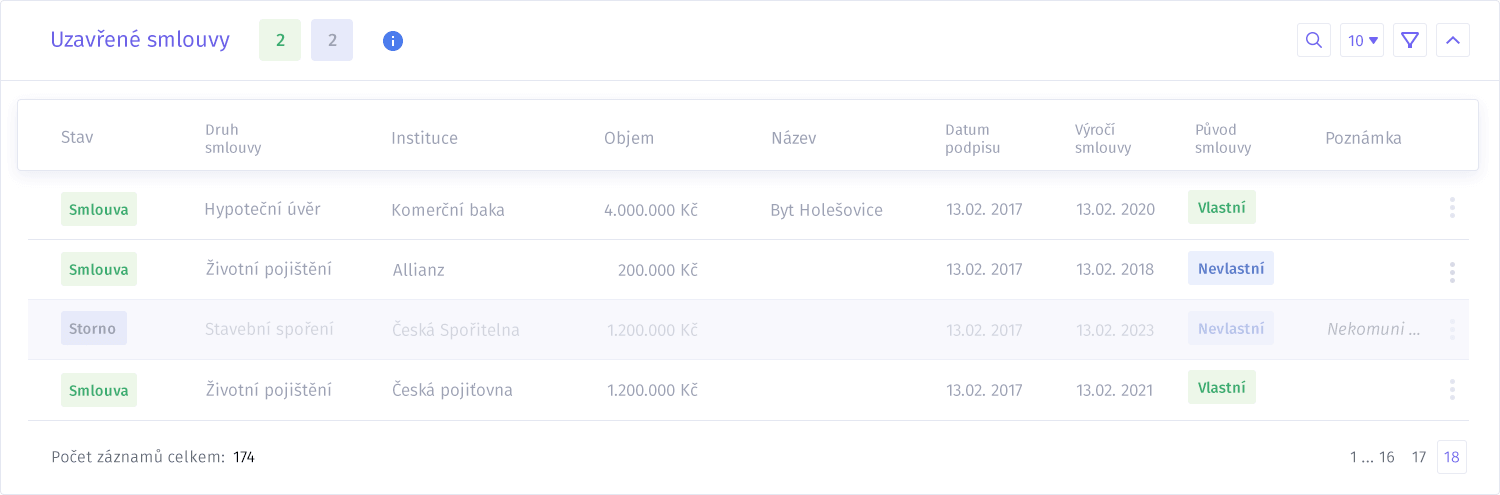Click the filter funnel icon
Screen dimensions: 1500x495
[x=1410, y=40]
